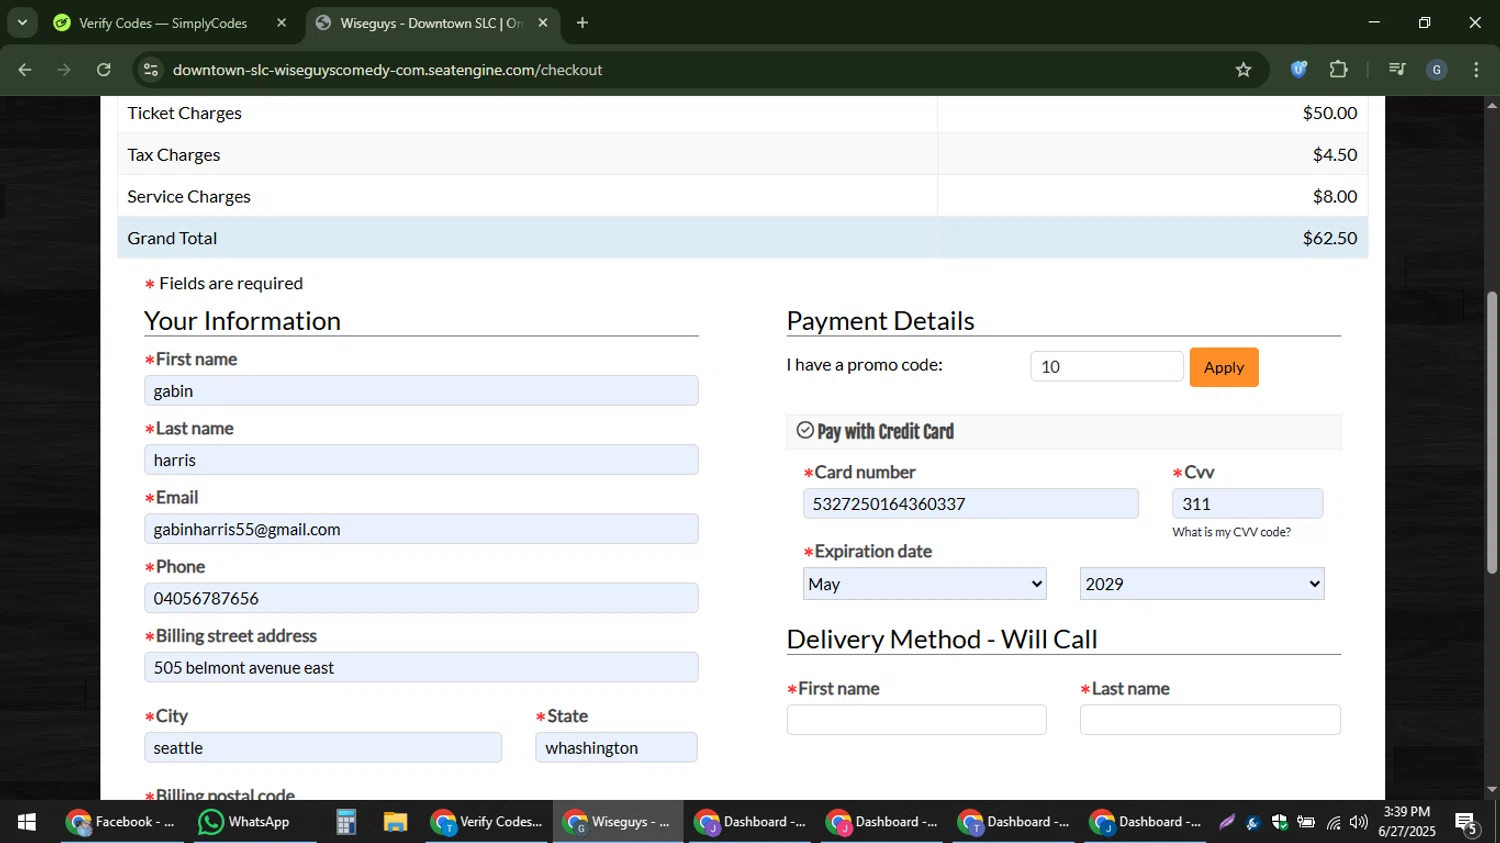Click the Grand Total row label
1500x843 pixels.
click(172, 238)
